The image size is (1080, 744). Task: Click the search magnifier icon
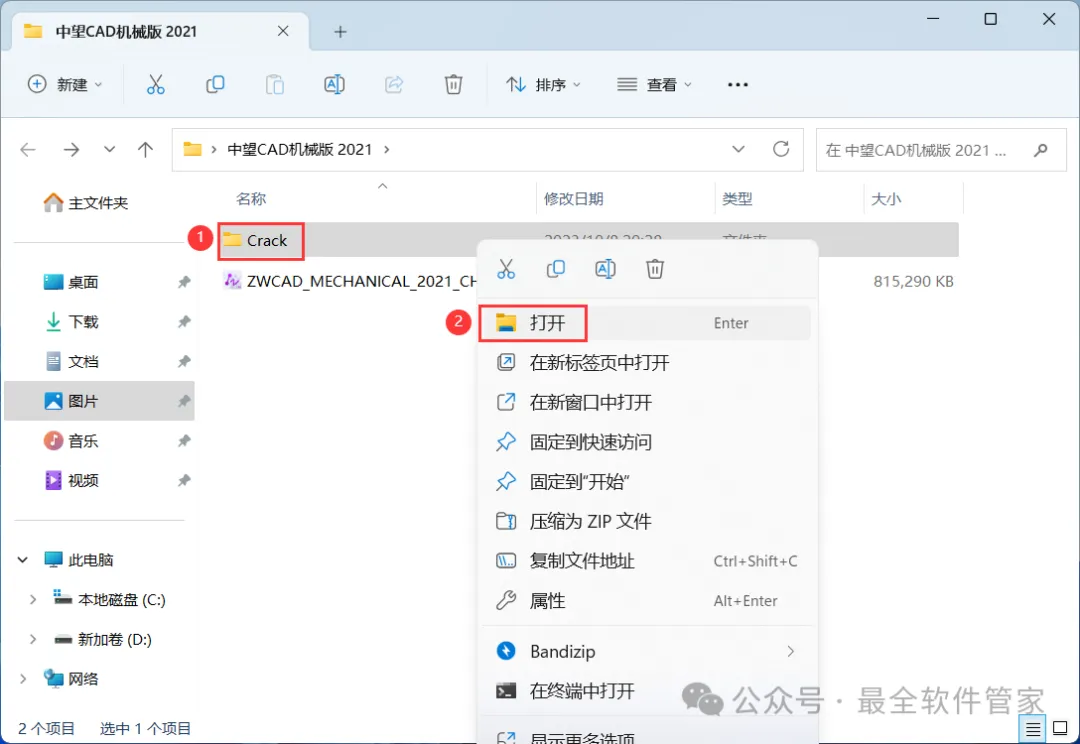[1041, 149]
